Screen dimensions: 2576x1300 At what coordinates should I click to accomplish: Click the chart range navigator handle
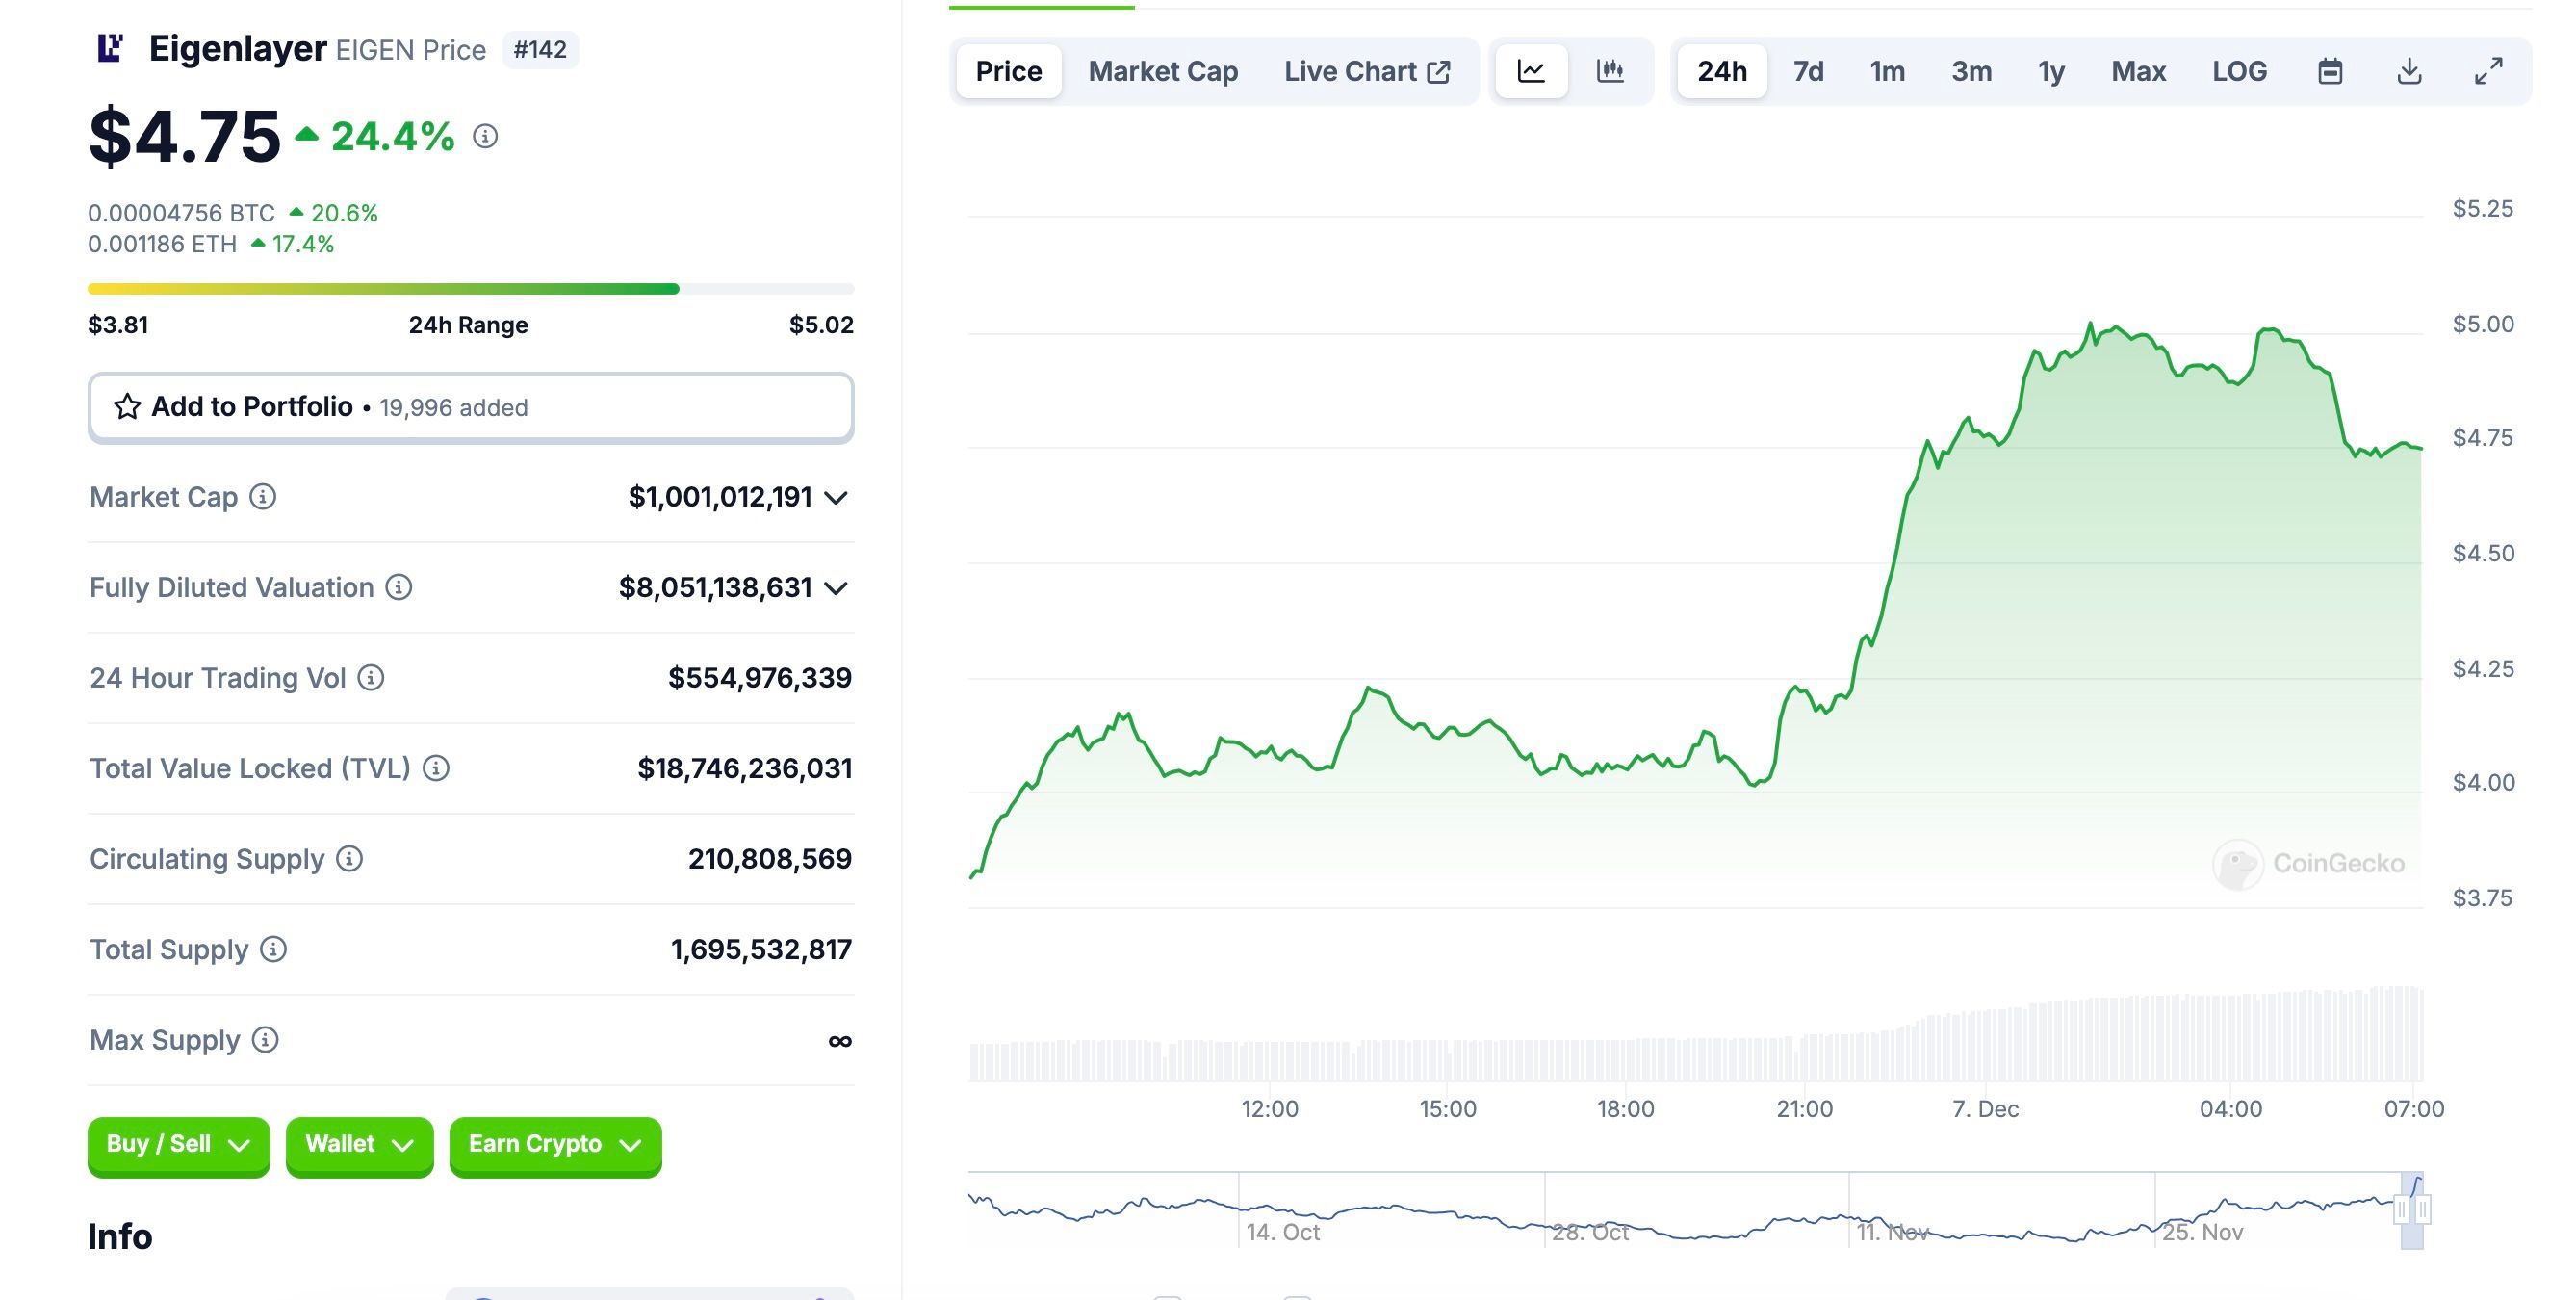point(2401,1210)
